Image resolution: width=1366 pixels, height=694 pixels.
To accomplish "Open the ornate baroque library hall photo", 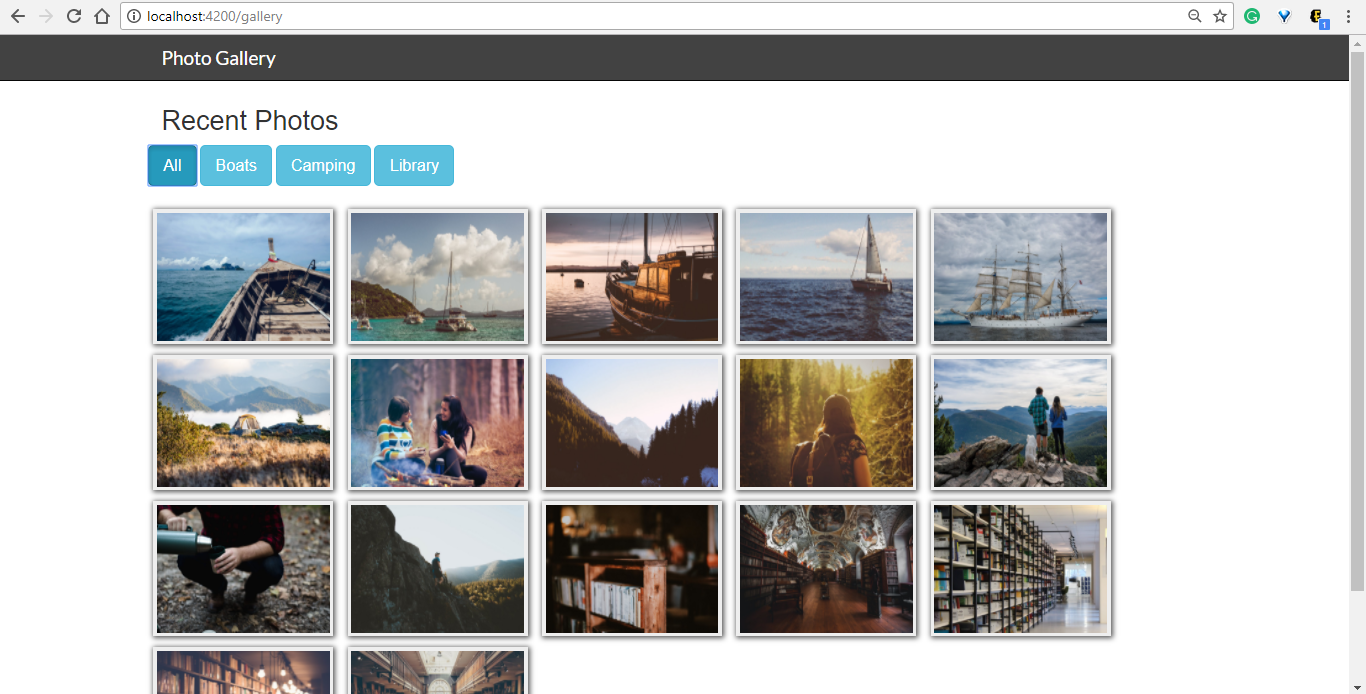I will 826,569.
